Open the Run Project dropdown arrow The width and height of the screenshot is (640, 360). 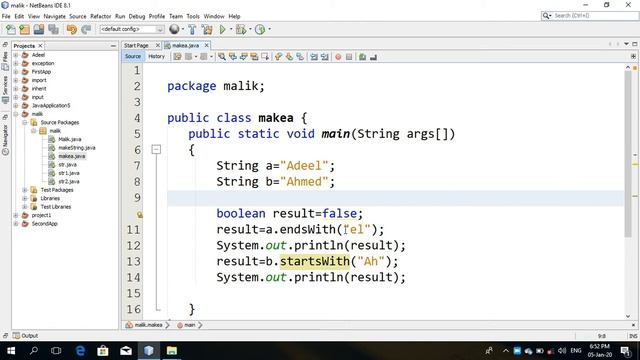pos(231,29)
